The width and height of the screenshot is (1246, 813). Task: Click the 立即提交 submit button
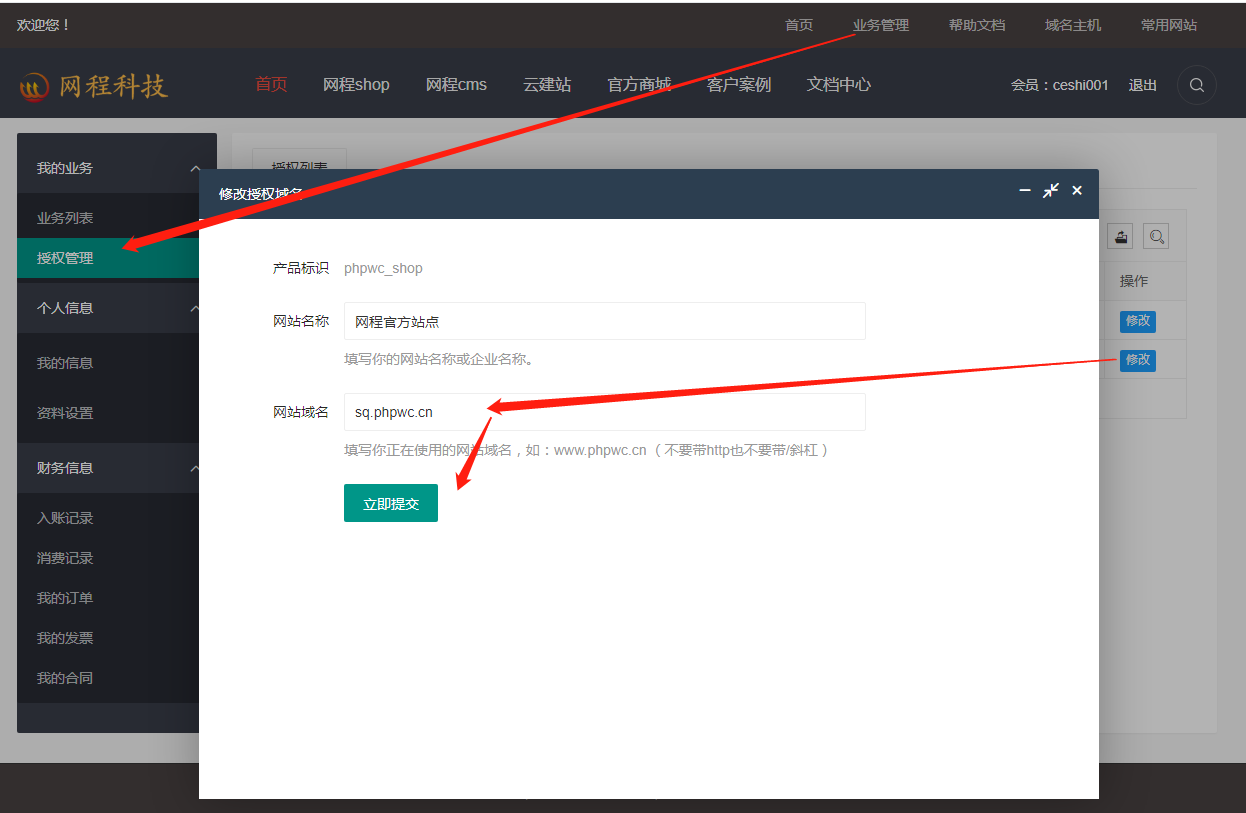(x=390, y=503)
